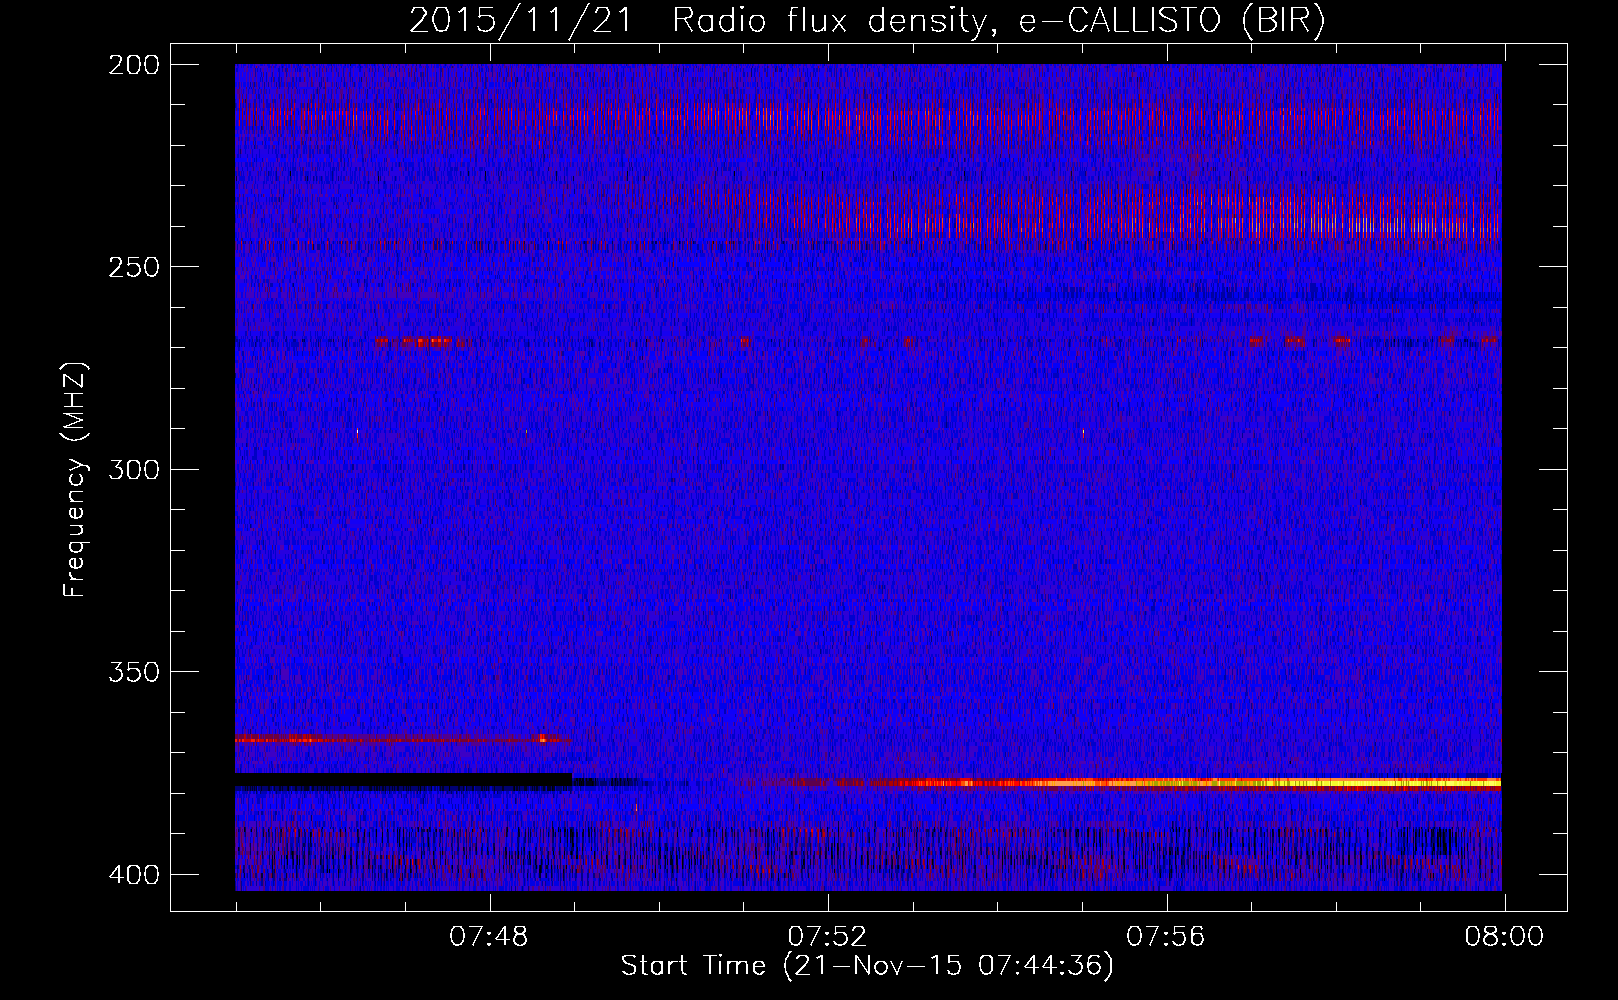1618x1000 pixels.
Task: Select the 300 frequency tick label
Action: [x=132, y=469]
